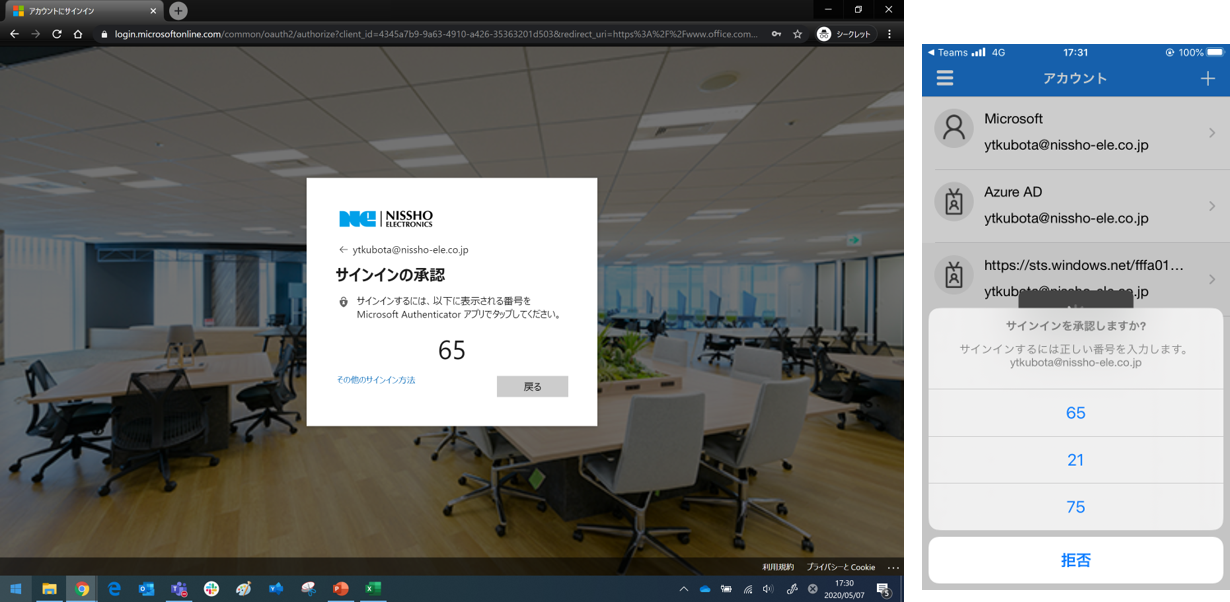Close the アカウントにサインイン tab
Image resolution: width=1230 pixels, height=602 pixels.
(153, 11)
